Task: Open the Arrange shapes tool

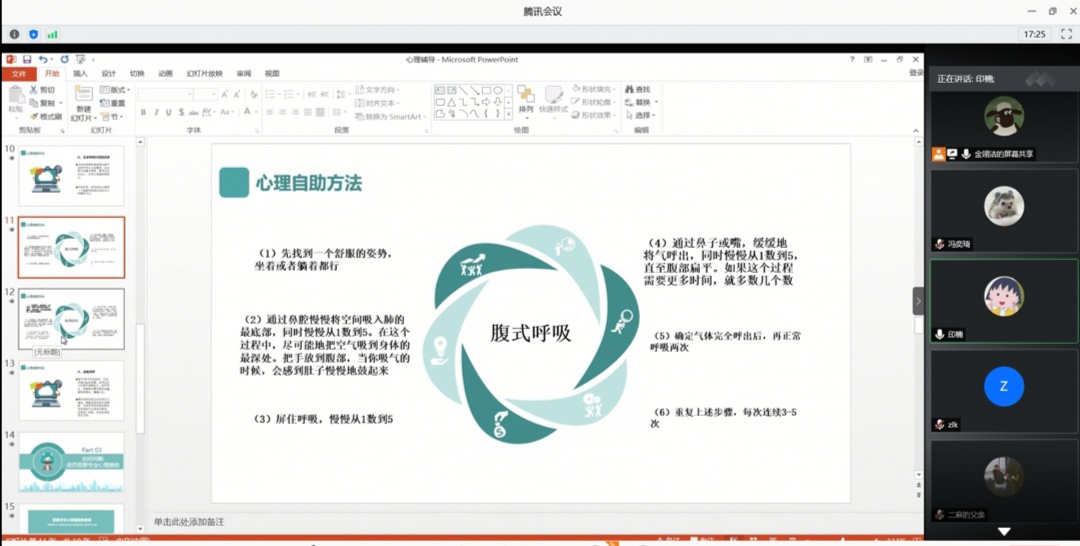Action: click(x=526, y=99)
